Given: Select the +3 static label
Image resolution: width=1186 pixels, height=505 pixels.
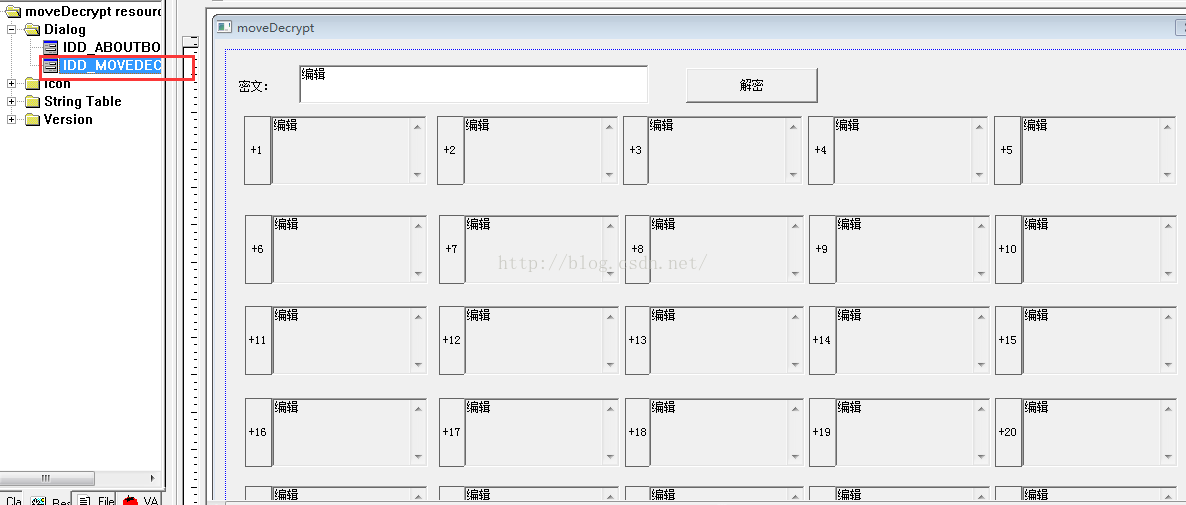Looking at the screenshot, I should [x=635, y=150].
